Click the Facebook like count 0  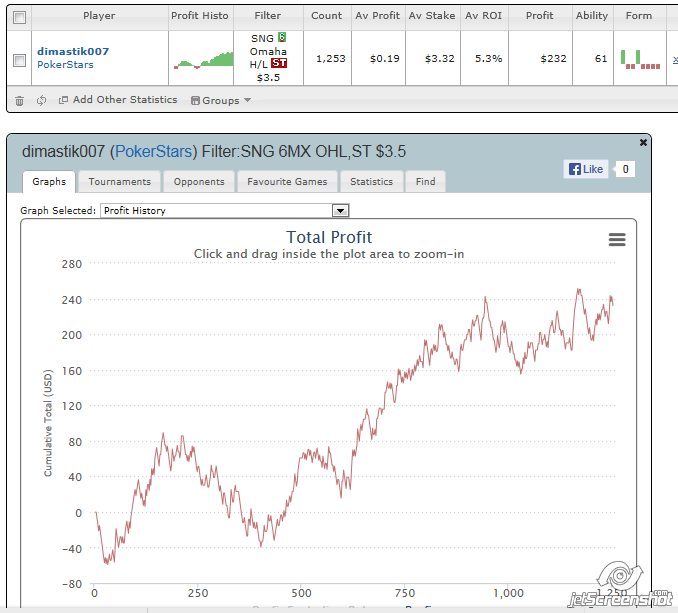tap(625, 169)
